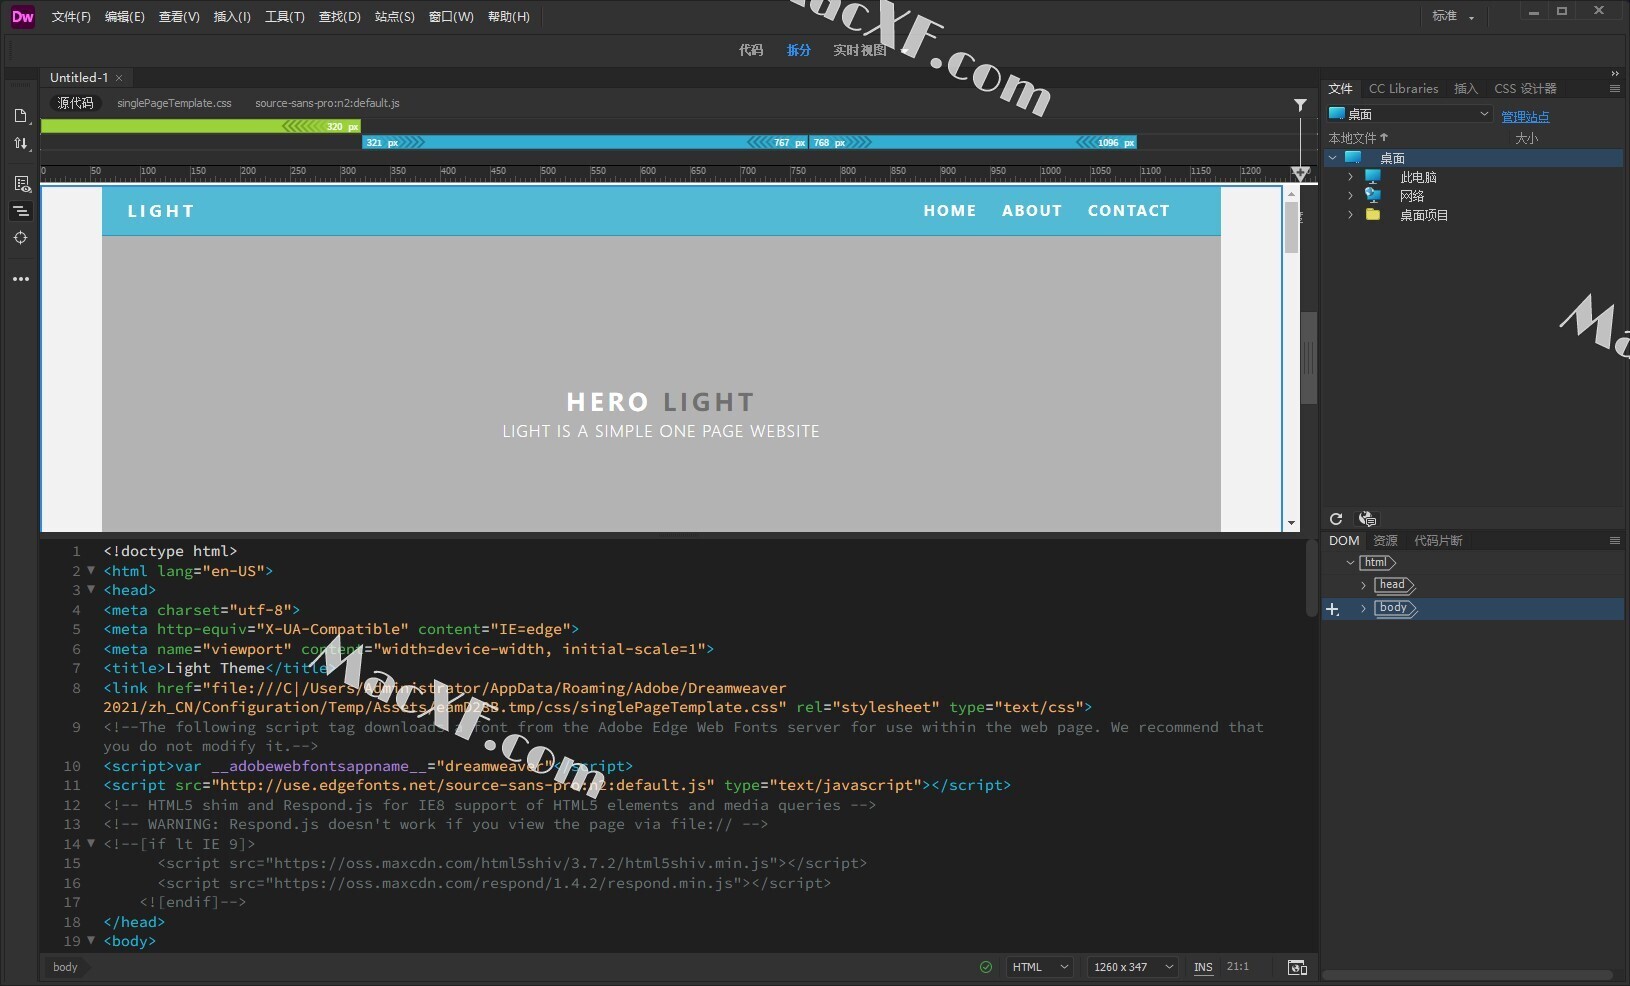Click the green no-errors checkmark icon
The width and height of the screenshot is (1630, 986).
point(986,967)
